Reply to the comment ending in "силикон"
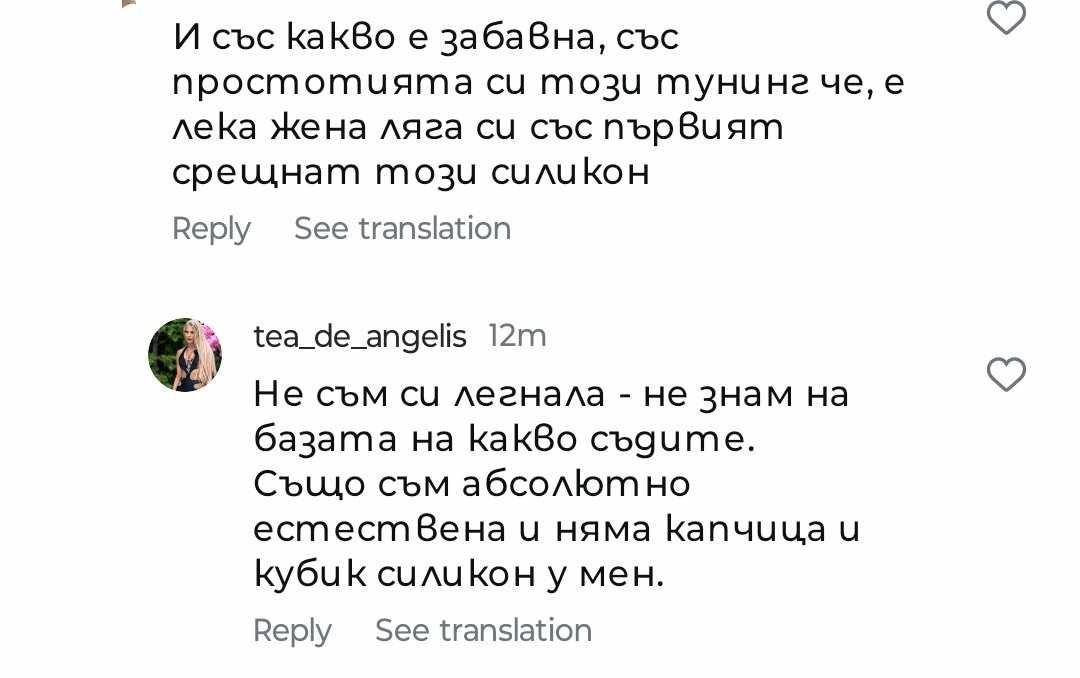1080x678 pixels. (211, 229)
